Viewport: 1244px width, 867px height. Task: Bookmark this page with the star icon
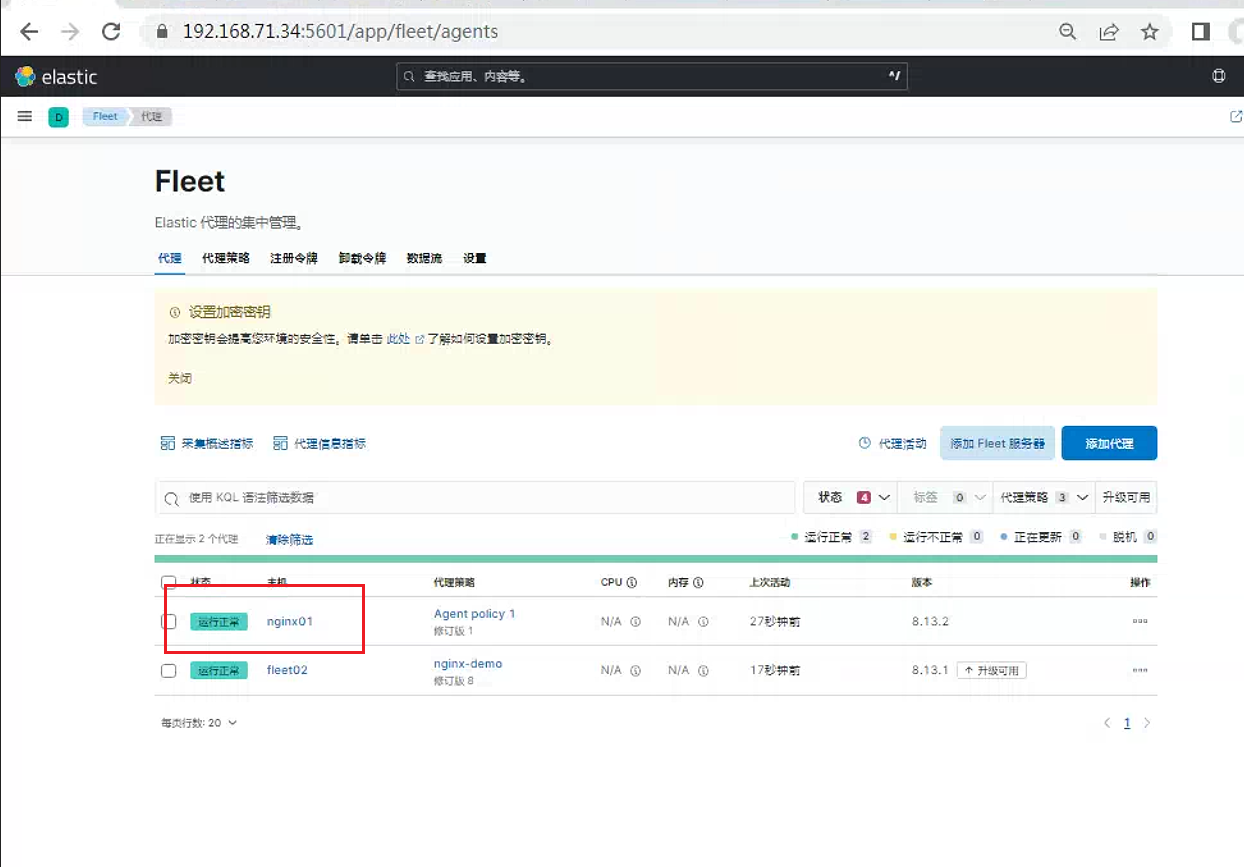(1150, 32)
